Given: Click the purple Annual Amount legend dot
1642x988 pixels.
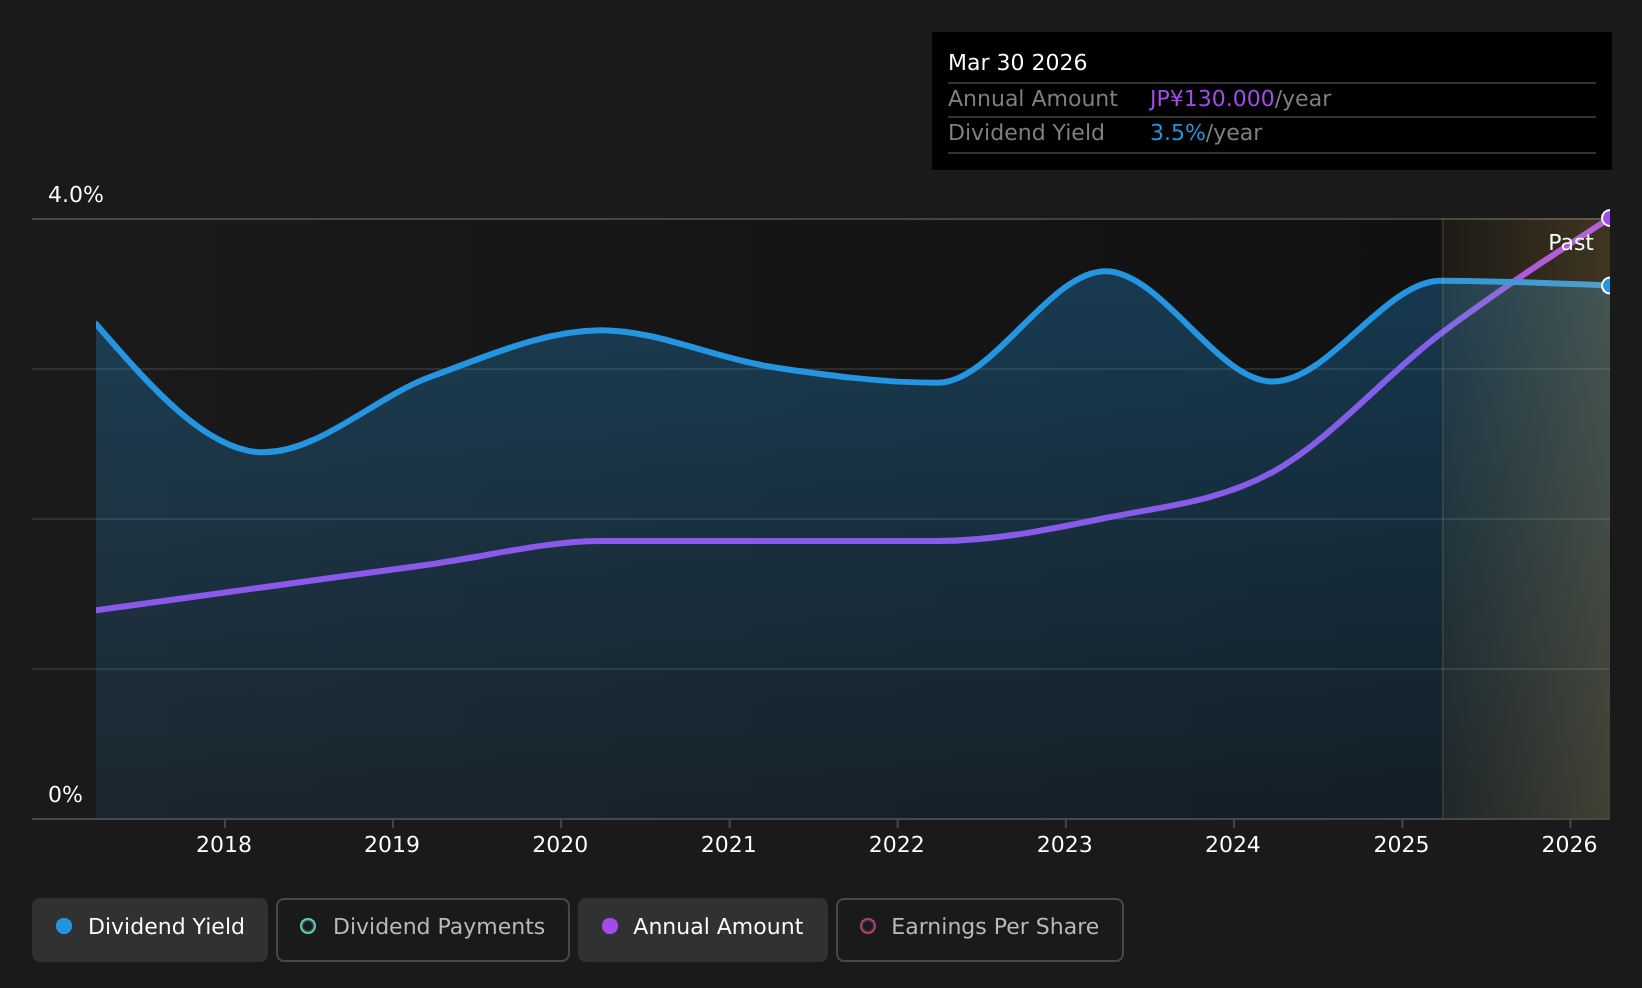Looking at the screenshot, I should pyautogui.click(x=610, y=927).
